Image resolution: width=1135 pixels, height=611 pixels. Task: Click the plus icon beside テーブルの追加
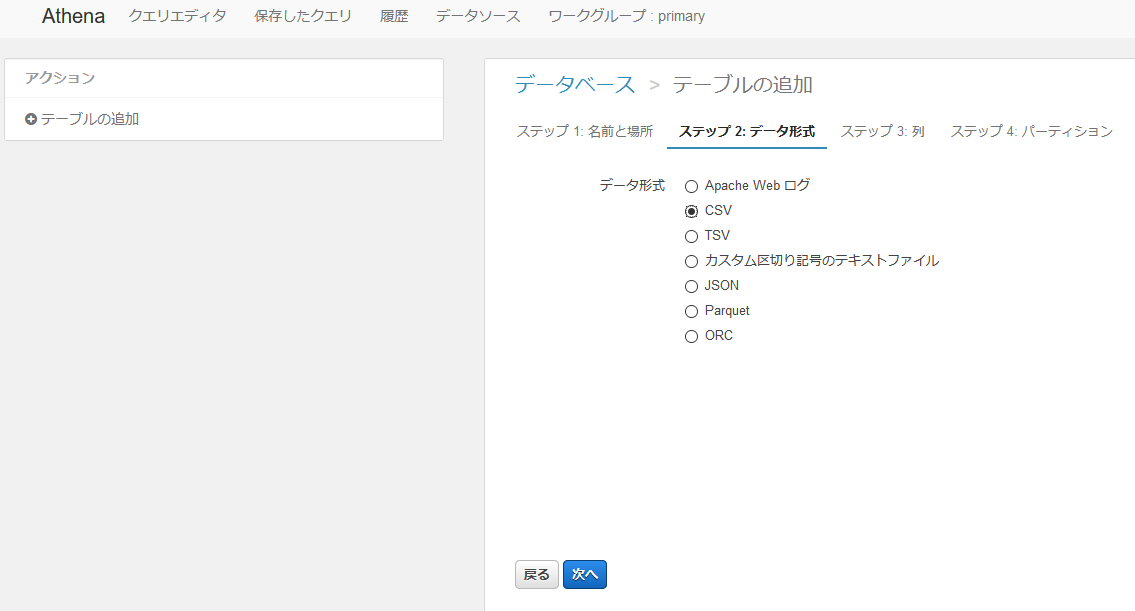coord(31,119)
